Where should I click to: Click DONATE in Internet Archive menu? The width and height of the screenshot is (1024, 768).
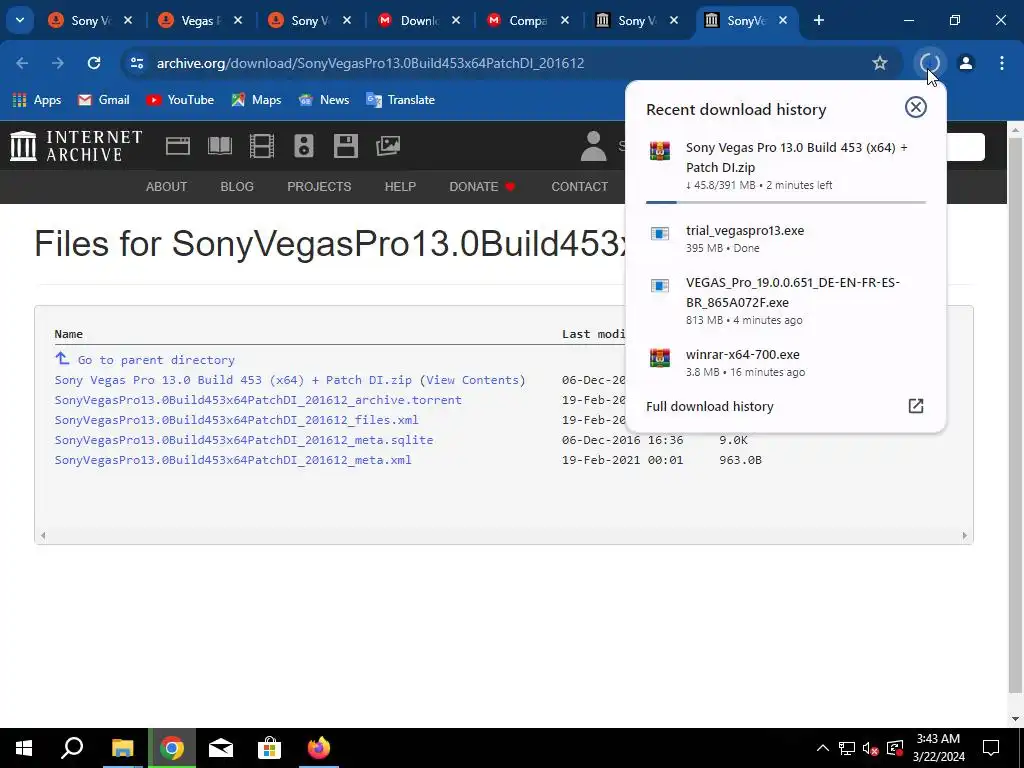coord(482,187)
